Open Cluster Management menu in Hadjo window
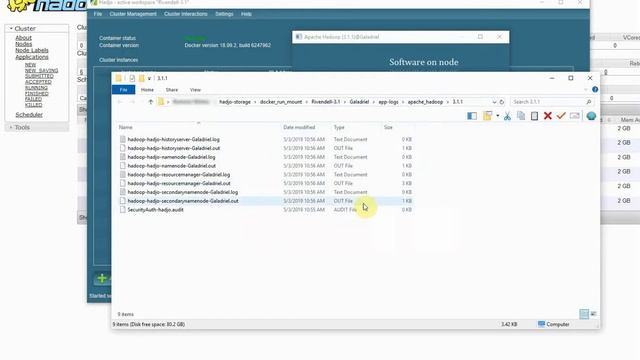Viewport: 640px width, 360px height. (x=133, y=14)
